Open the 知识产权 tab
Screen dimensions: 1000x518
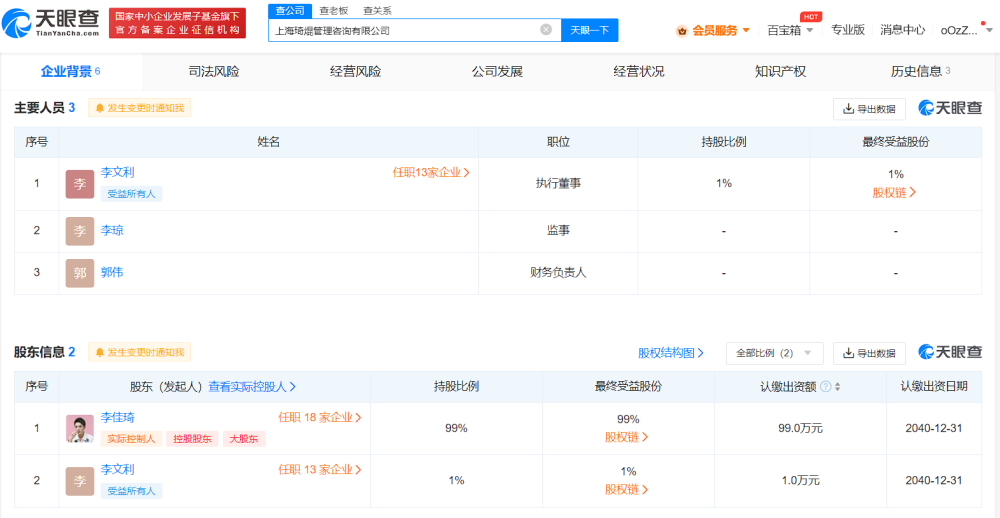(780, 72)
